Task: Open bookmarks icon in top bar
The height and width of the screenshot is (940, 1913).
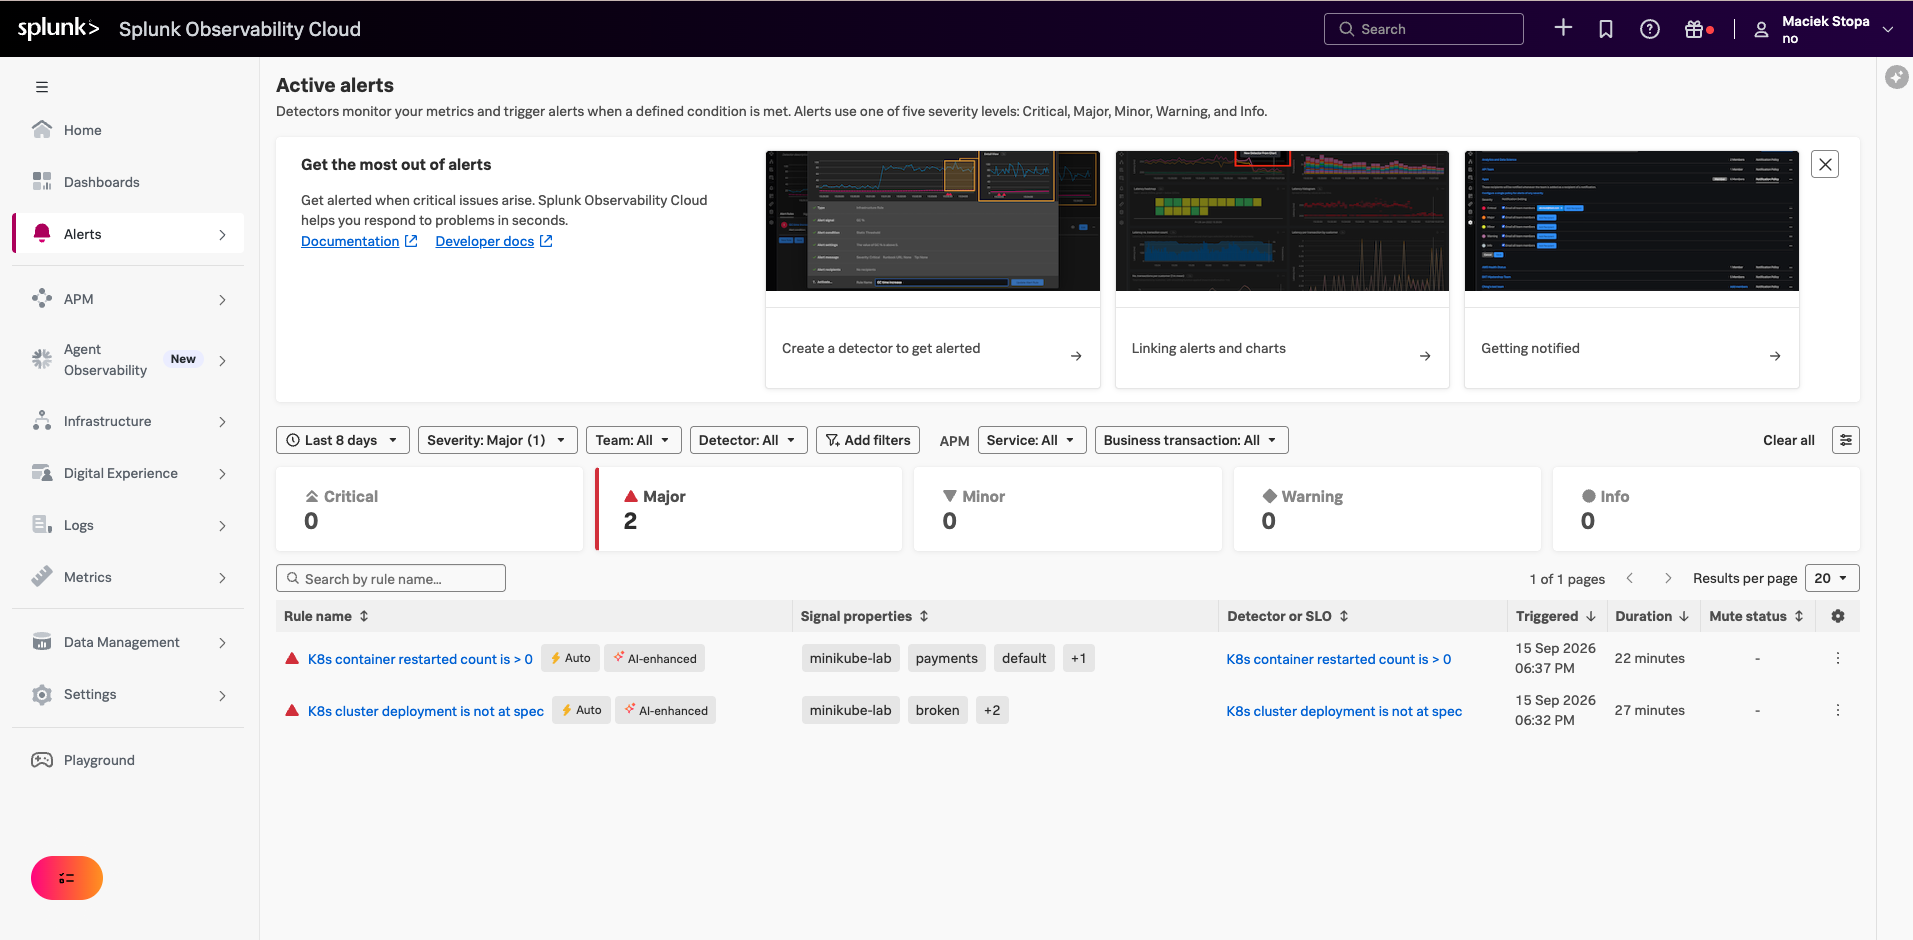Action: pyautogui.click(x=1606, y=29)
